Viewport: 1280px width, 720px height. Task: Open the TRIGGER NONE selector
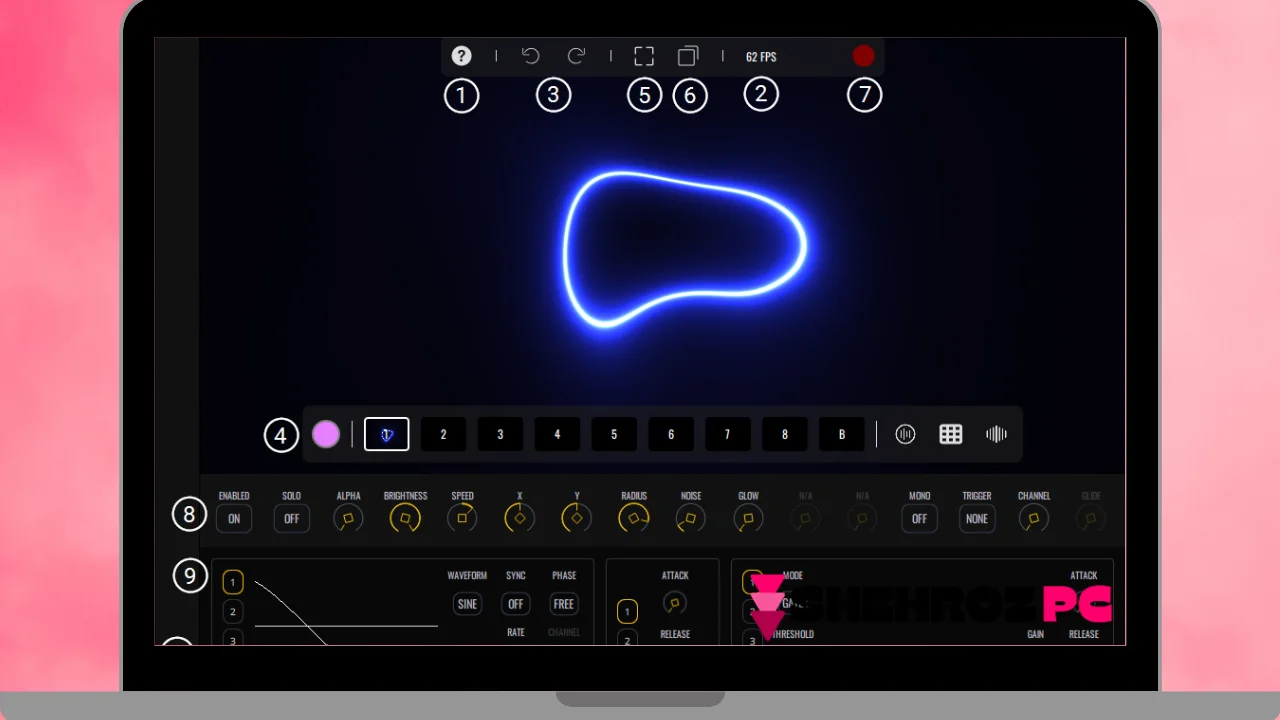tap(977, 519)
